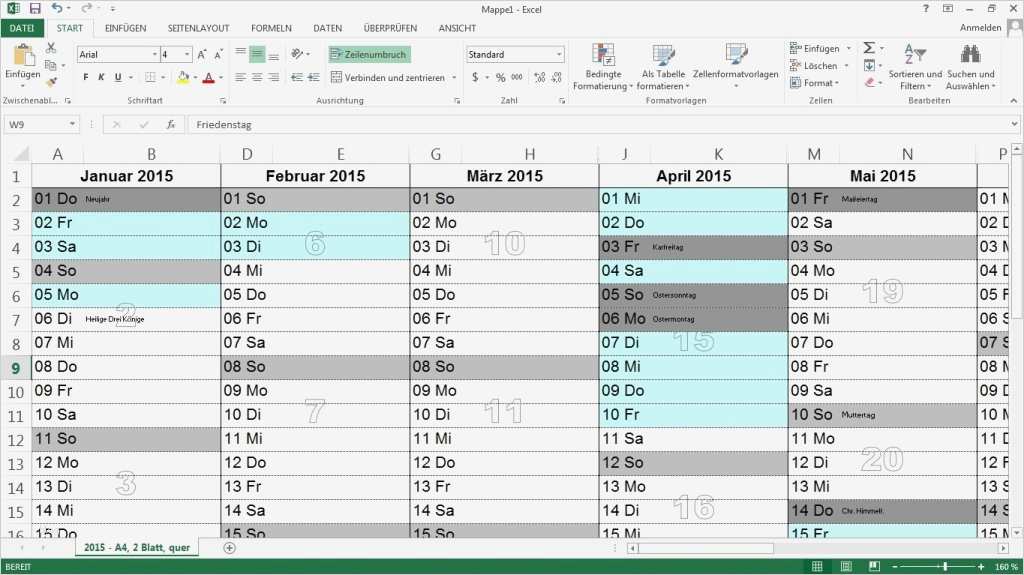Expand the formula bar
The width and height of the screenshot is (1024, 575).
coord(1014,124)
